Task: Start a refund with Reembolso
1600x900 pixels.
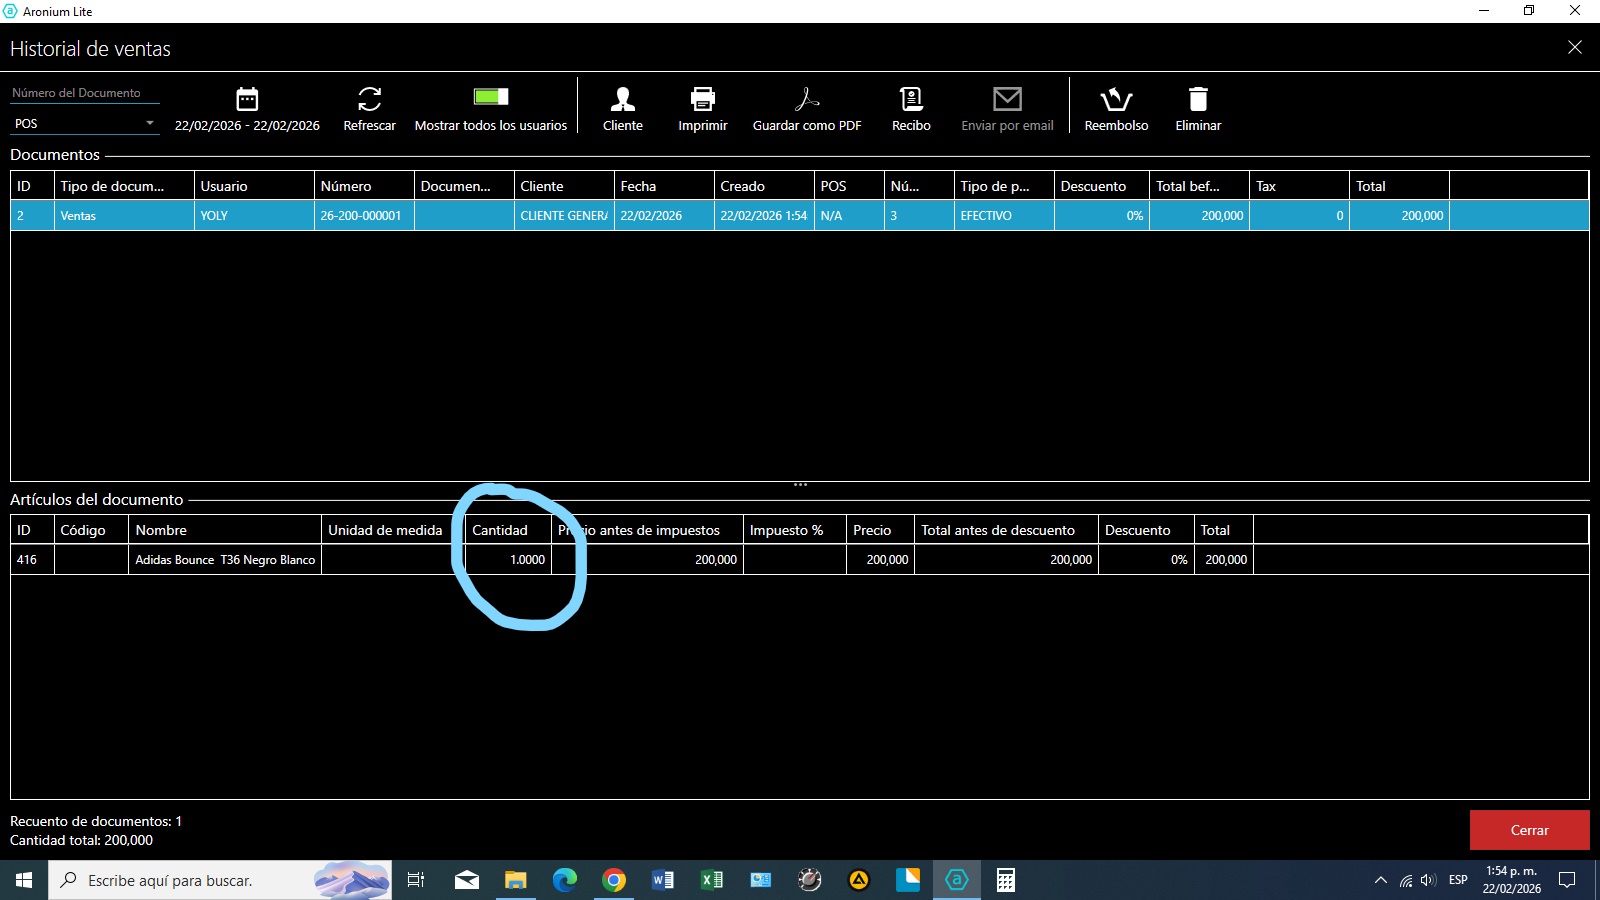Action: pyautogui.click(x=1116, y=99)
